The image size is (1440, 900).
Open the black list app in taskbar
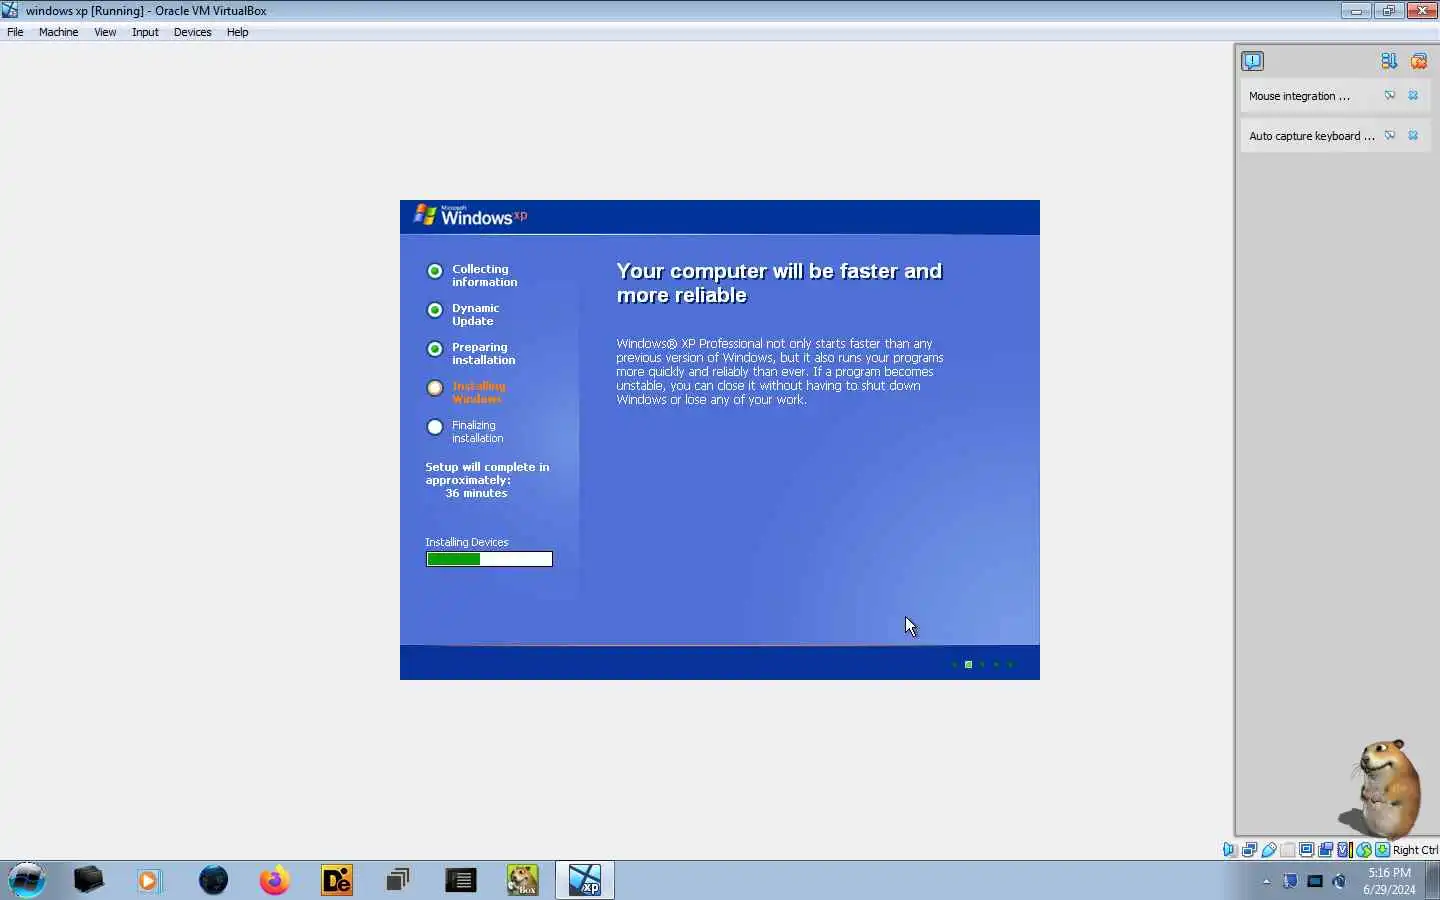click(x=460, y=880)
